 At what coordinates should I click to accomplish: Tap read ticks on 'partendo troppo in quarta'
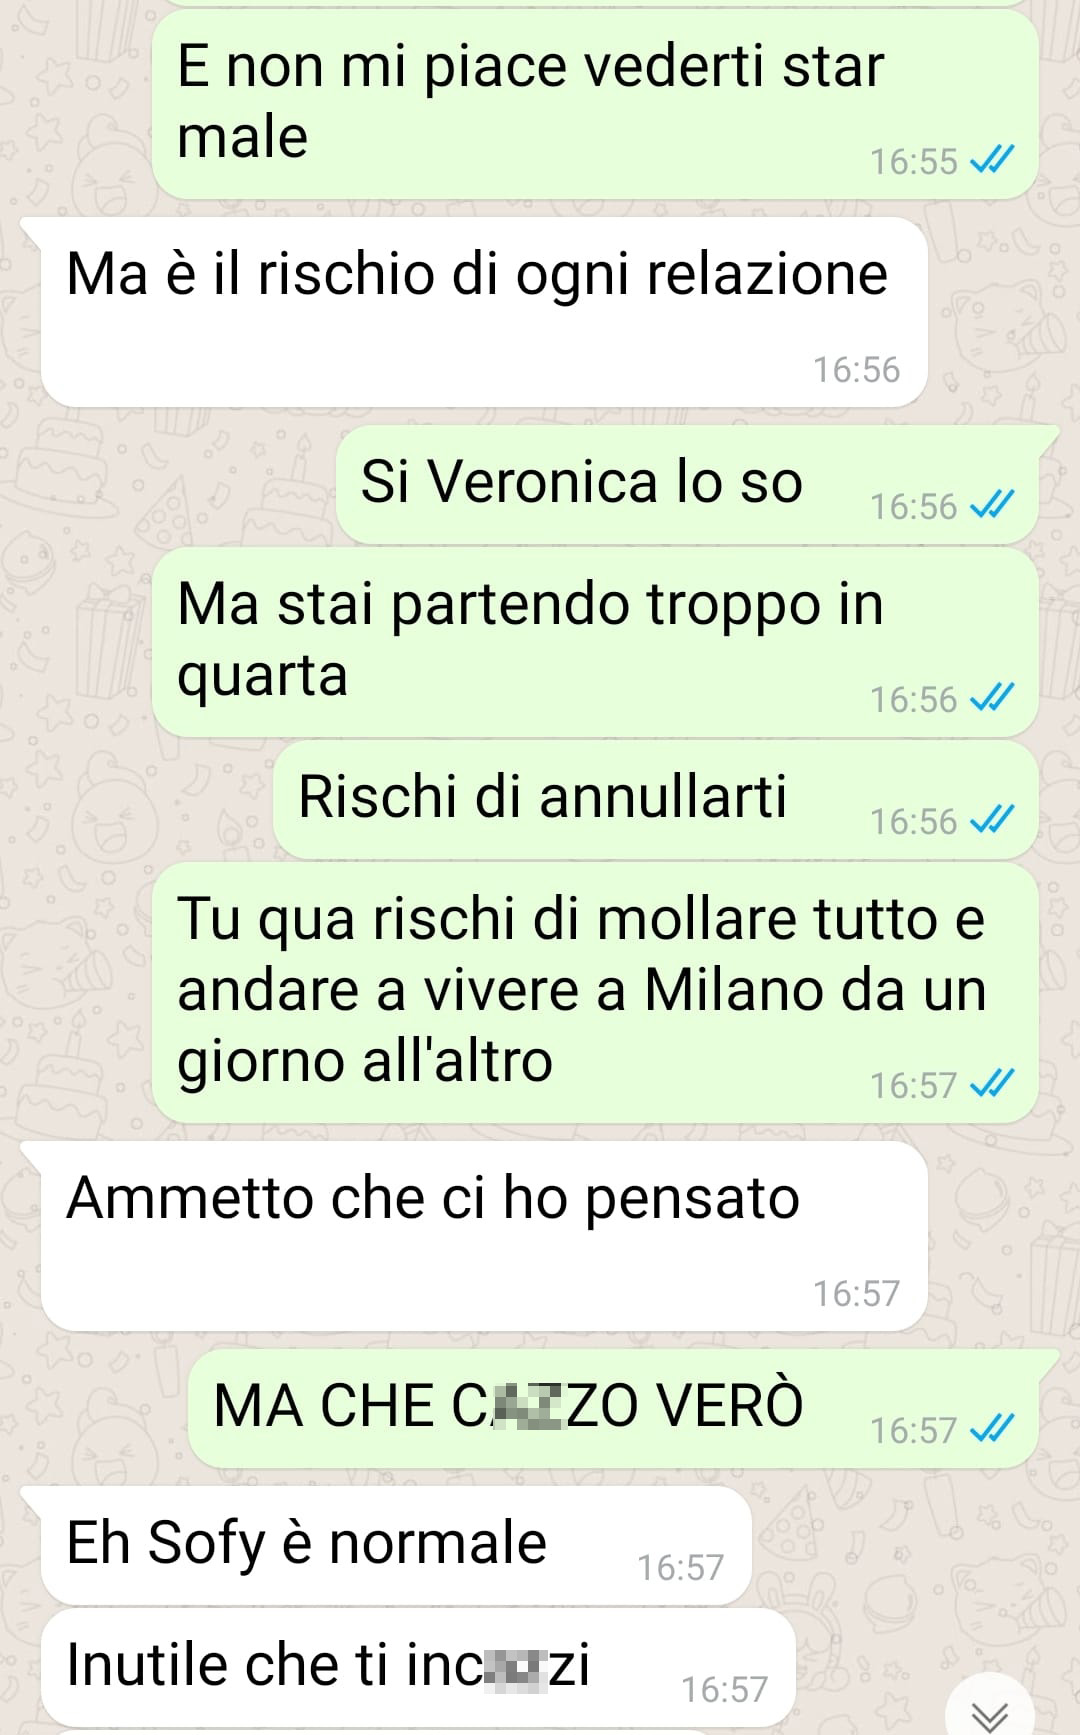tap(992, 697)
